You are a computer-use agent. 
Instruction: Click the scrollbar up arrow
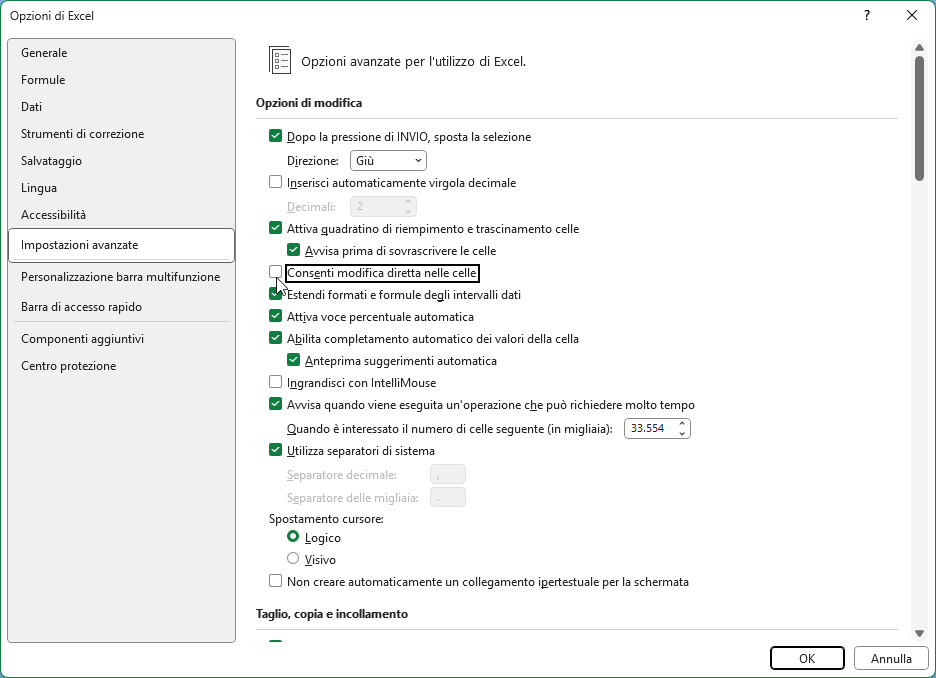pos(919,47)
